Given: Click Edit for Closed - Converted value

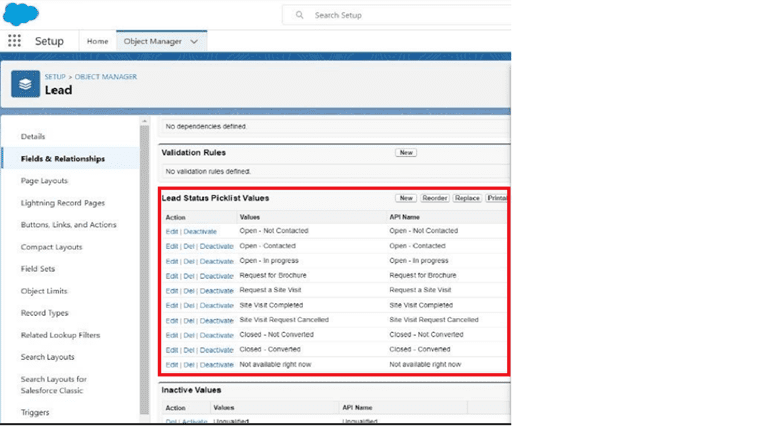Looking at the screenshot, I should (x=171, y=350).
